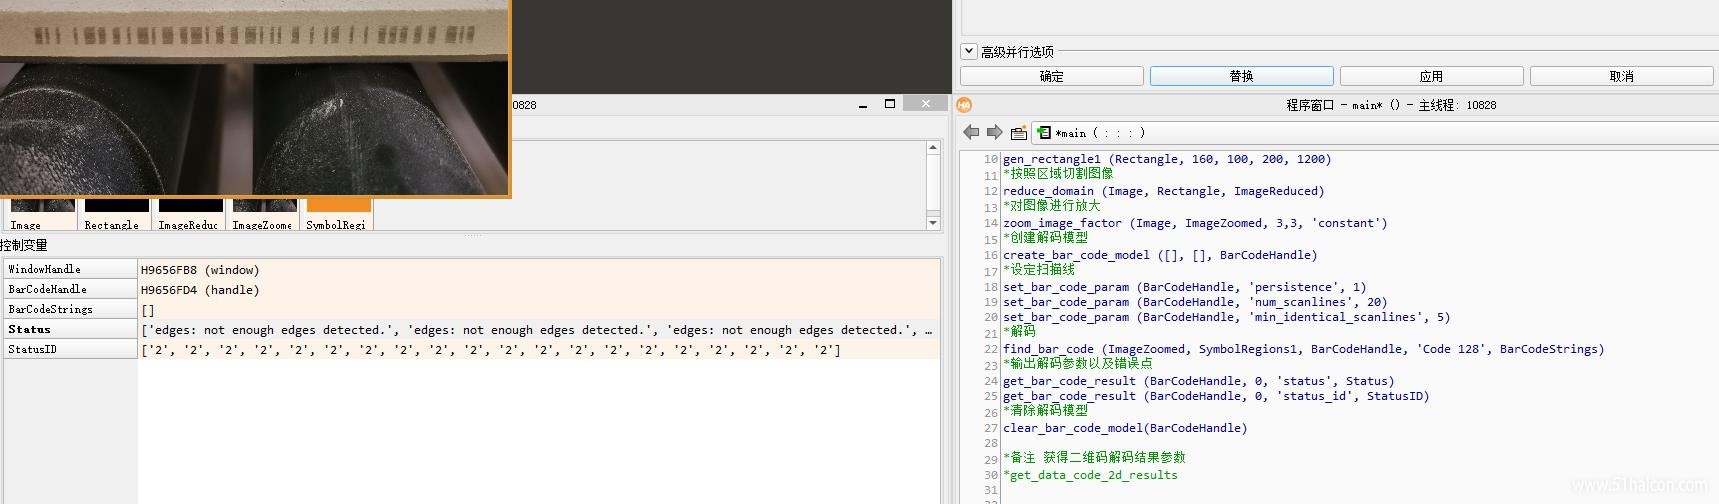The width and height of the screenshot is (1719, 504).
Task: Click the gen_rectangle1 code line
Action: click(x=1167, y=159)
